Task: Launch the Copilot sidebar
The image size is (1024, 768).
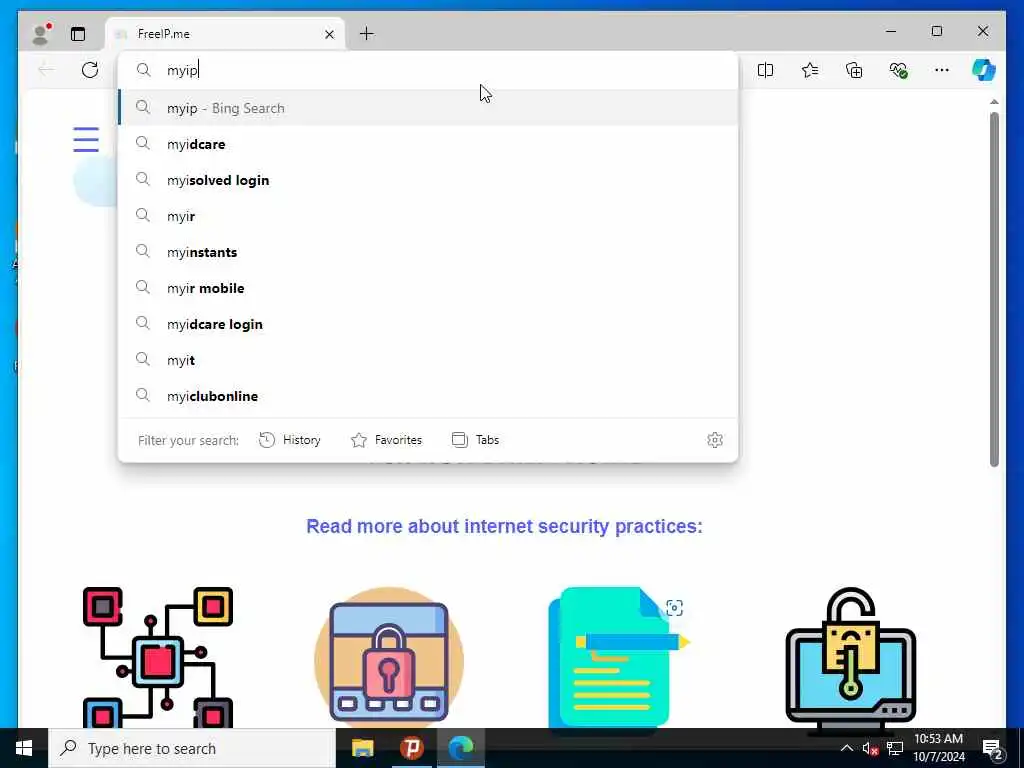Action: 984,70
